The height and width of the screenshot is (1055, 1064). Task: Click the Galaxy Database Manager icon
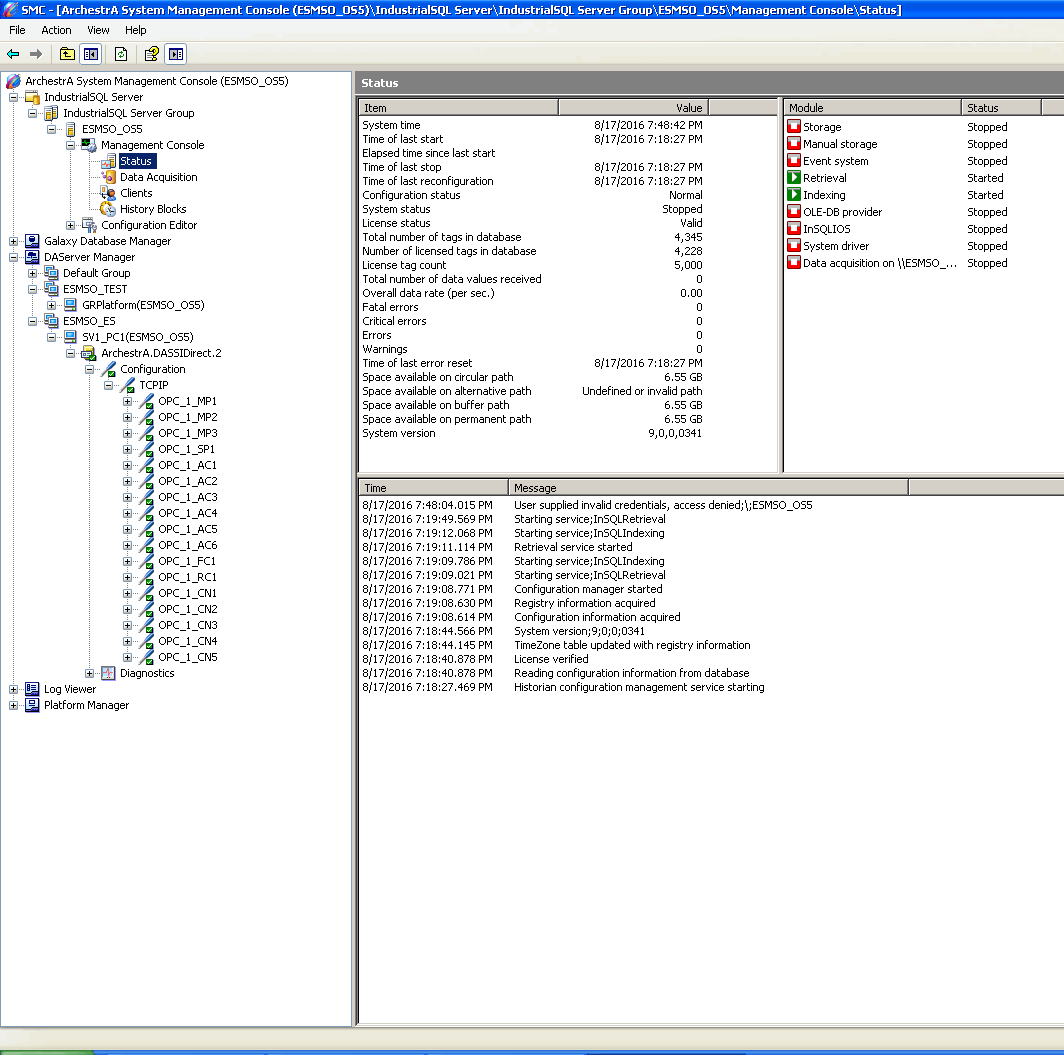coord(32,241)
